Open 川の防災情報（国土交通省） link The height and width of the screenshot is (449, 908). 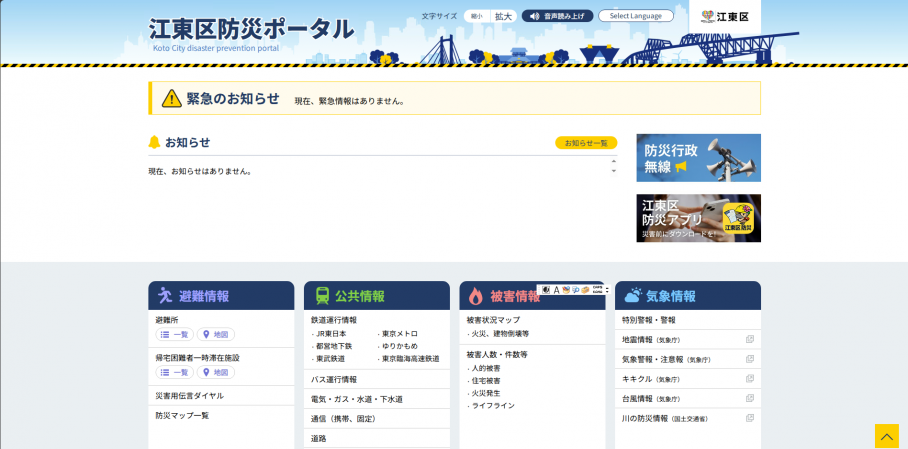coord(665,418)
